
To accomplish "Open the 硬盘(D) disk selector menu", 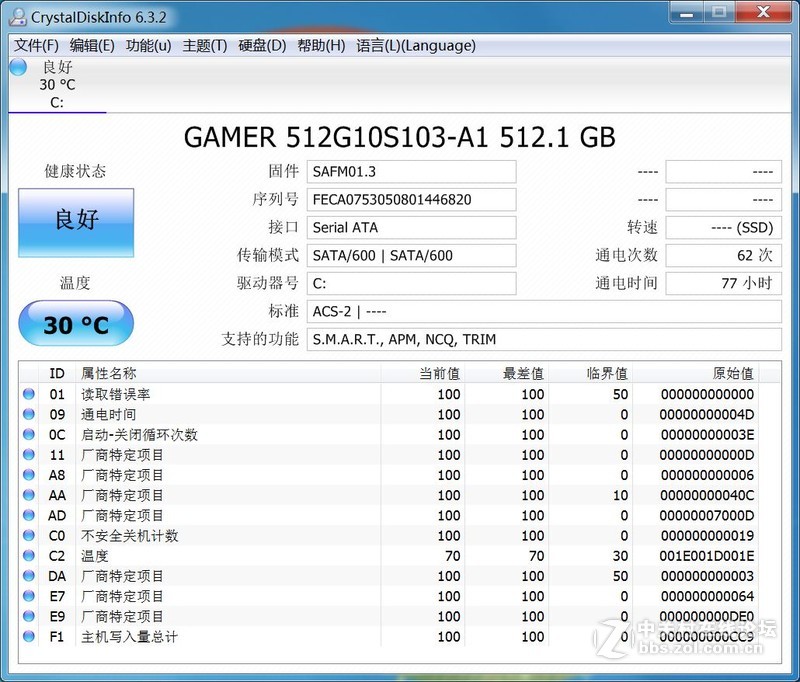I will [x=262, y=45].
